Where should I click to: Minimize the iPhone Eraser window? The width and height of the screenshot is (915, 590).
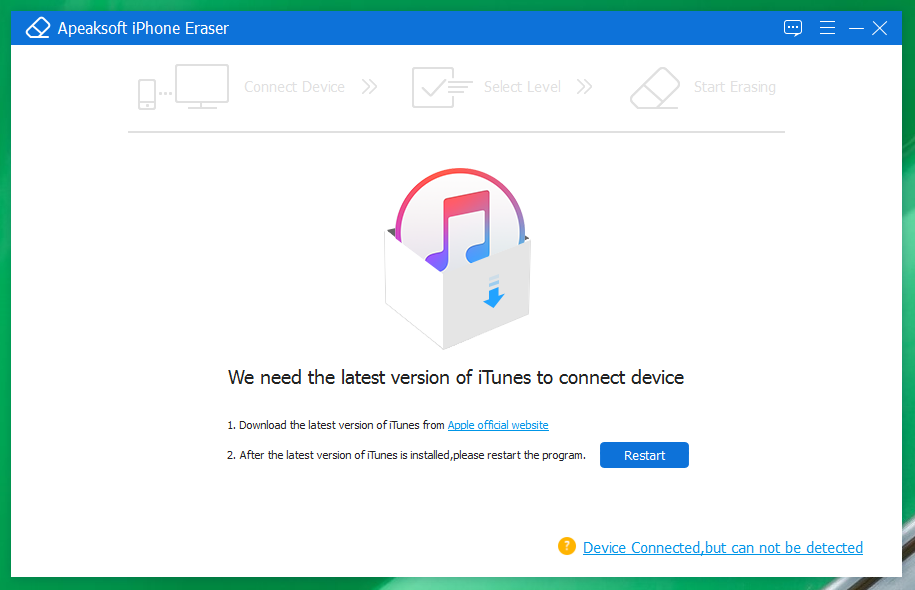(856, 28)
